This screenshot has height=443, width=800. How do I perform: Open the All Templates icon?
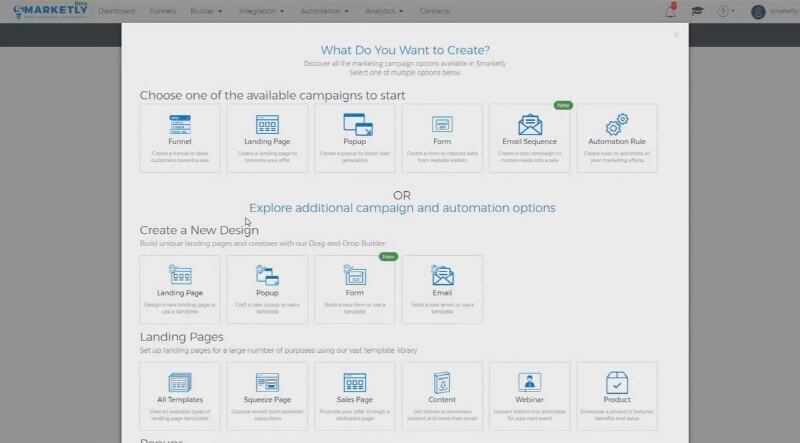click(x=180, y=382)
